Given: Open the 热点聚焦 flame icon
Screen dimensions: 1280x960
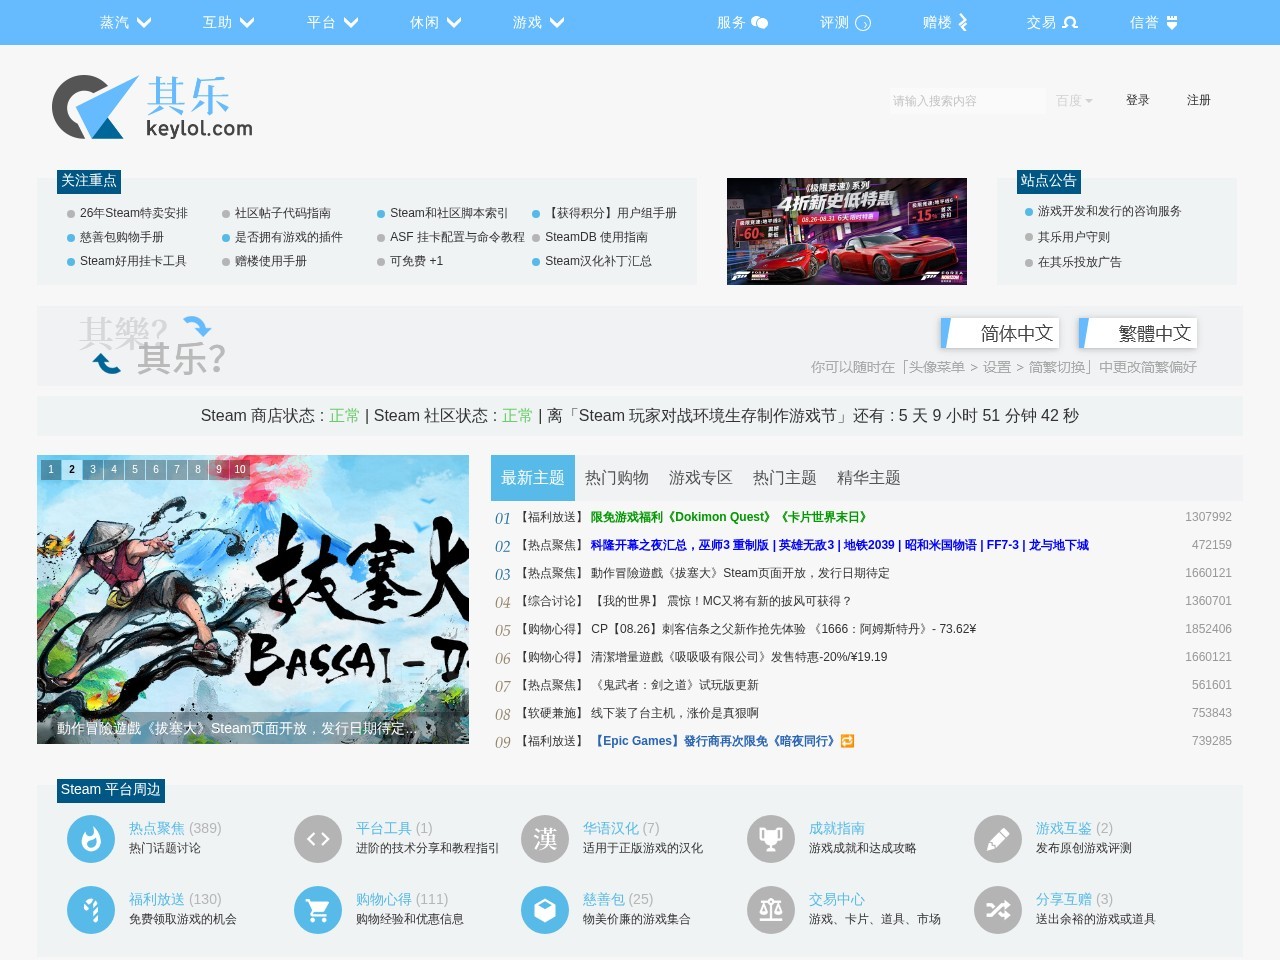Looking at the screenshot, I should (x=91, y=839).
